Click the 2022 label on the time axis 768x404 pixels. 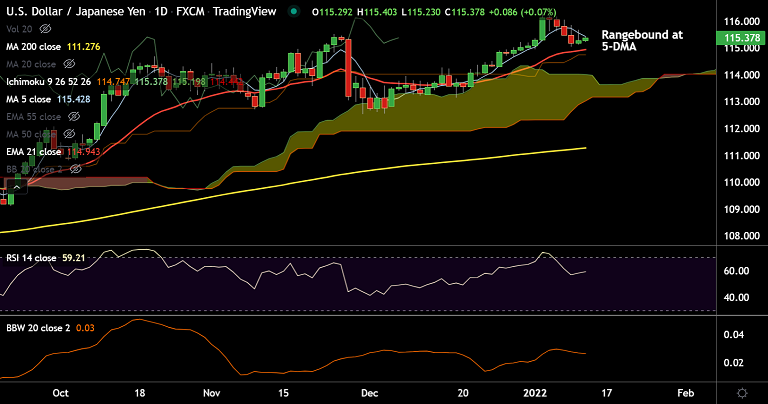[535, 393]
